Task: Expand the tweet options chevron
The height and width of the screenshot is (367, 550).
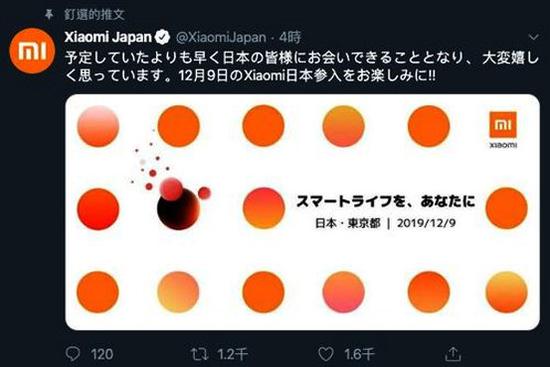Action: click(x=534, y=37)
